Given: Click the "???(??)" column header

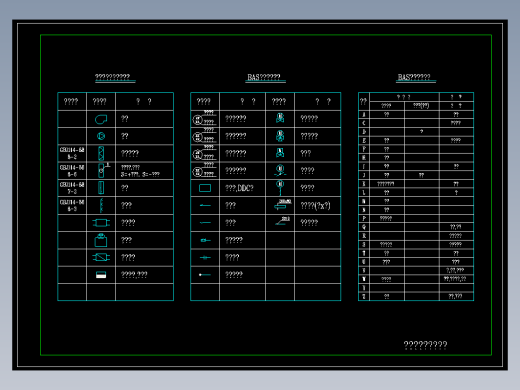Looking at the screenshot, I should pos(421,106).
